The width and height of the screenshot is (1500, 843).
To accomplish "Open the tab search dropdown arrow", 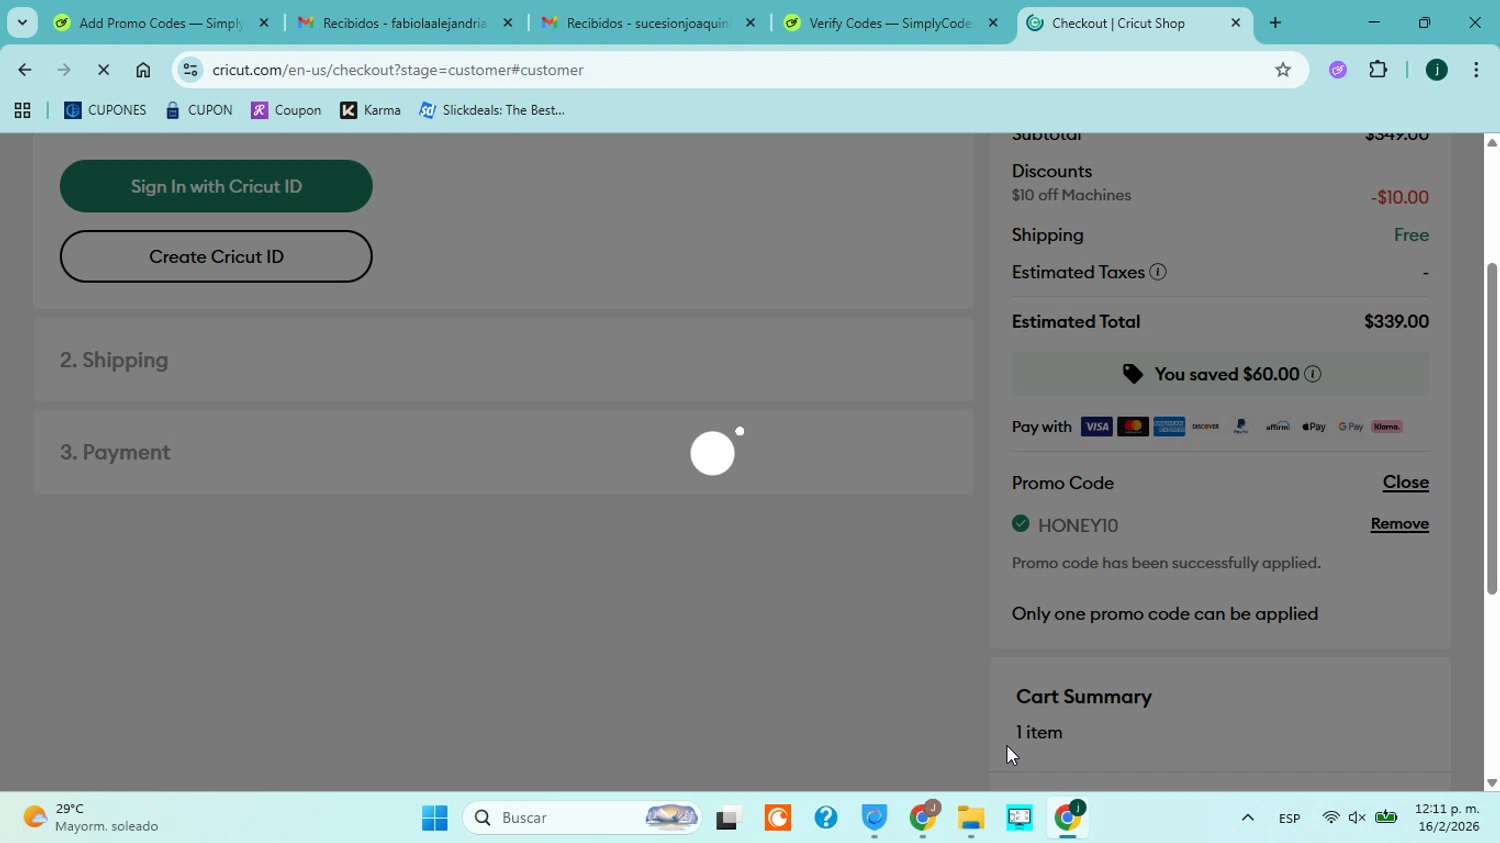I will (22, 23).
